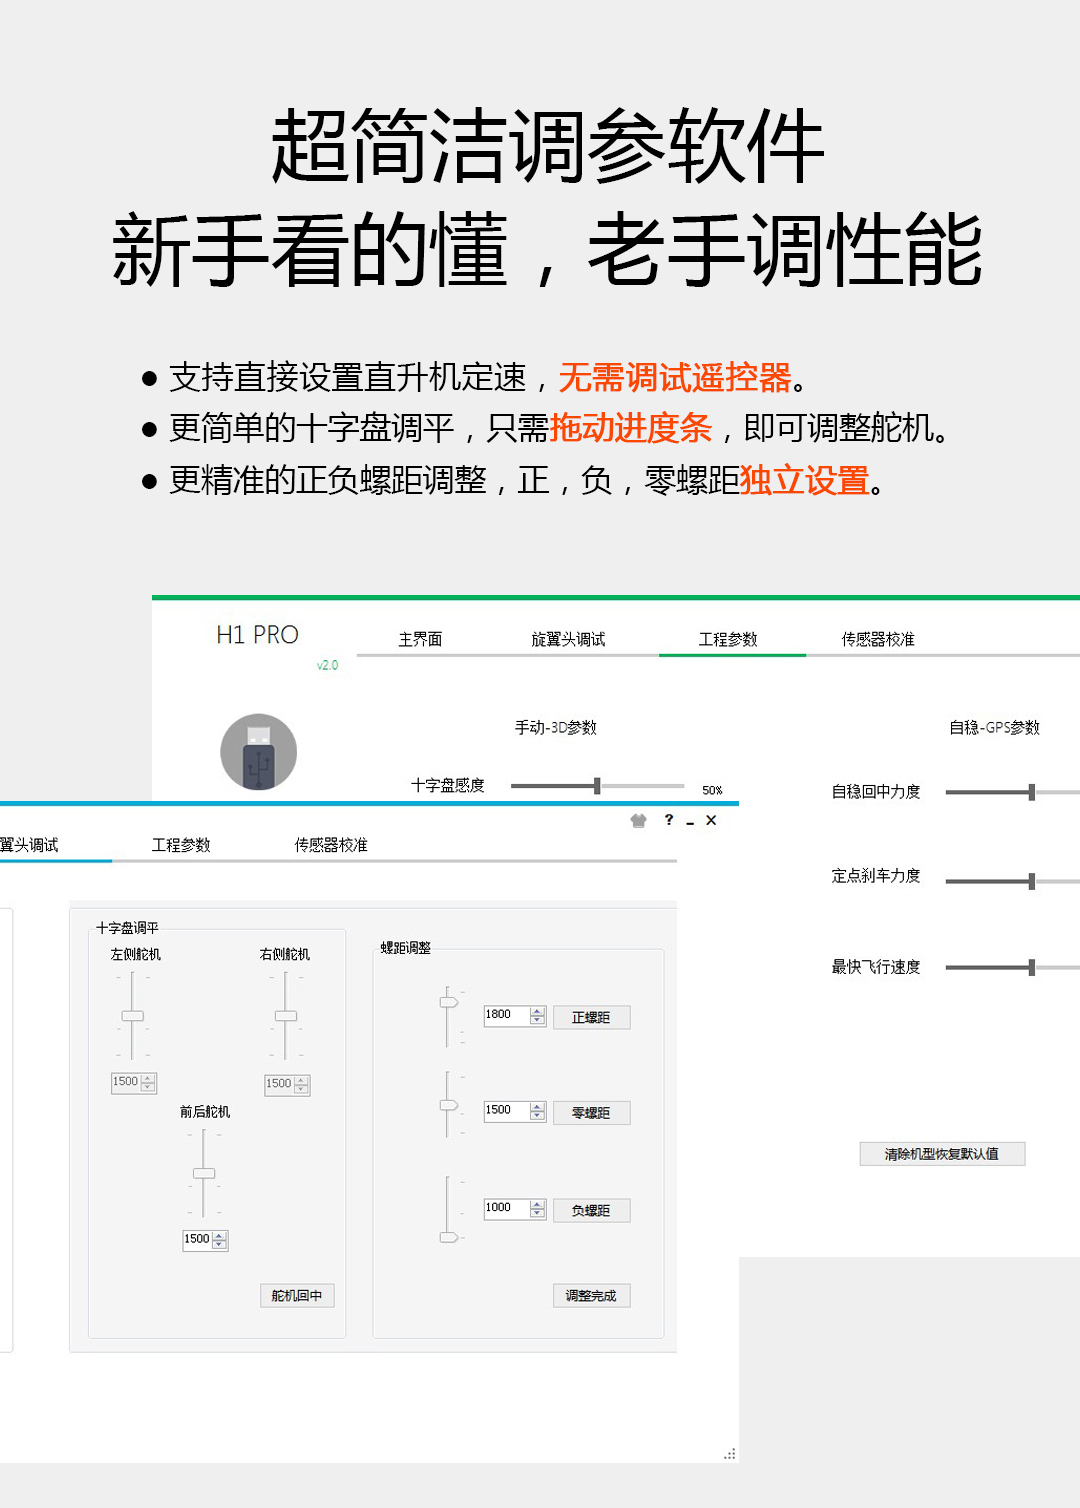Close the front tuning window
This screenshot has height=1508, width=1080.
point(711,820)
